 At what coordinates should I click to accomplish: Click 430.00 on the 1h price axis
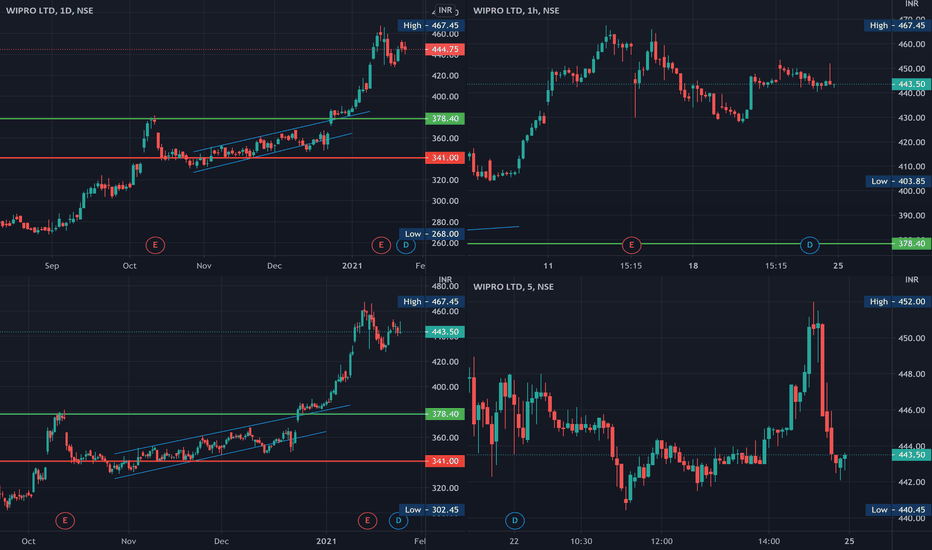pos(912,118)
